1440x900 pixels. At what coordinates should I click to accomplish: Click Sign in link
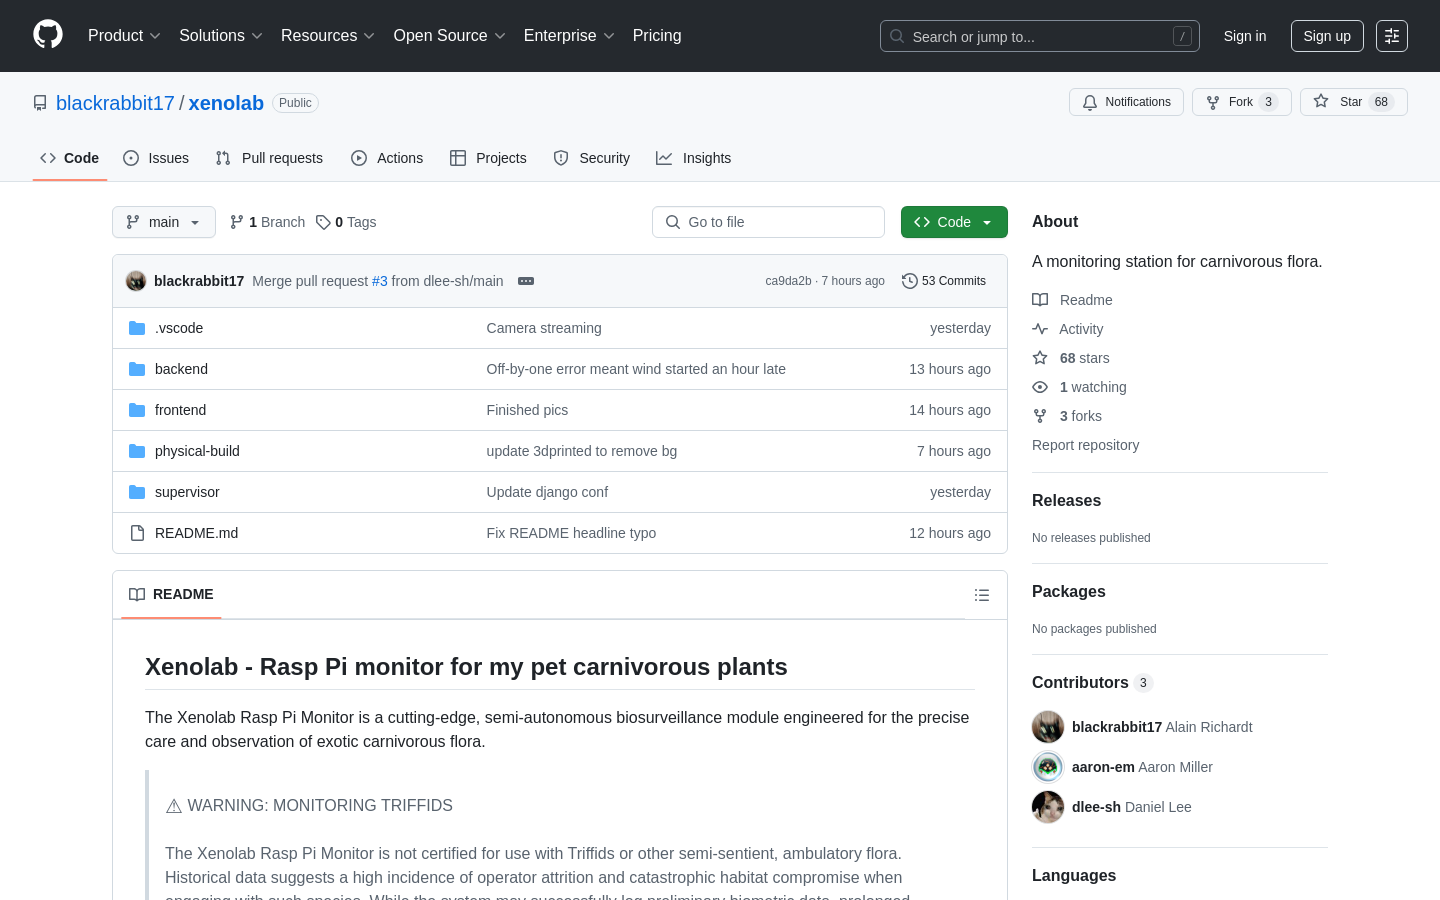point(1245,36)
